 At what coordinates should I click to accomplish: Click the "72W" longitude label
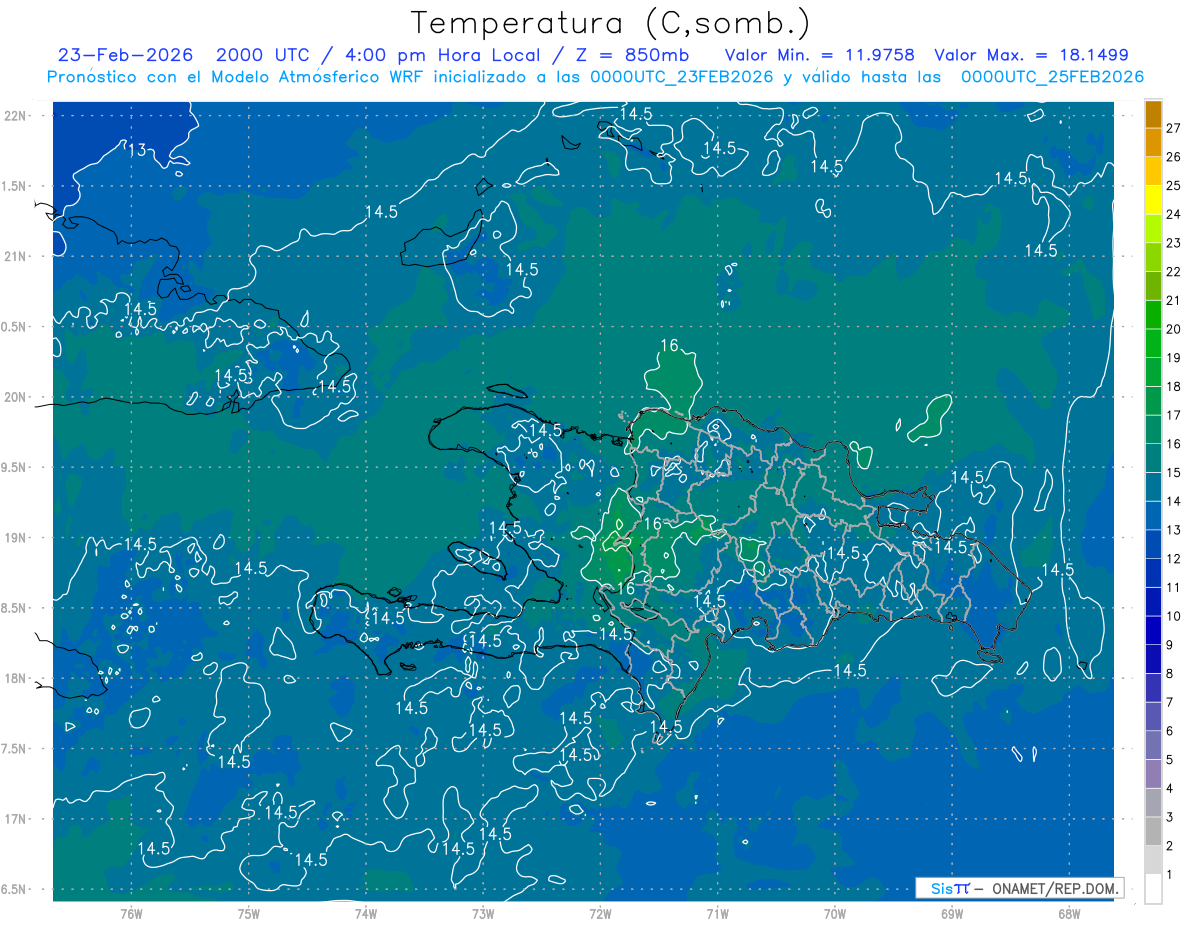(600, 913)
